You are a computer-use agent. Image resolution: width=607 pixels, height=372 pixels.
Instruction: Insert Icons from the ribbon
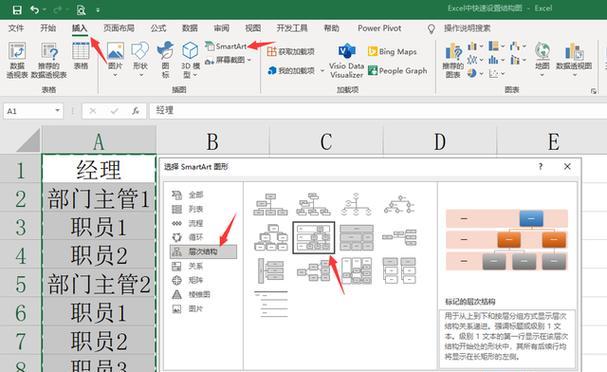coord(165,59)
